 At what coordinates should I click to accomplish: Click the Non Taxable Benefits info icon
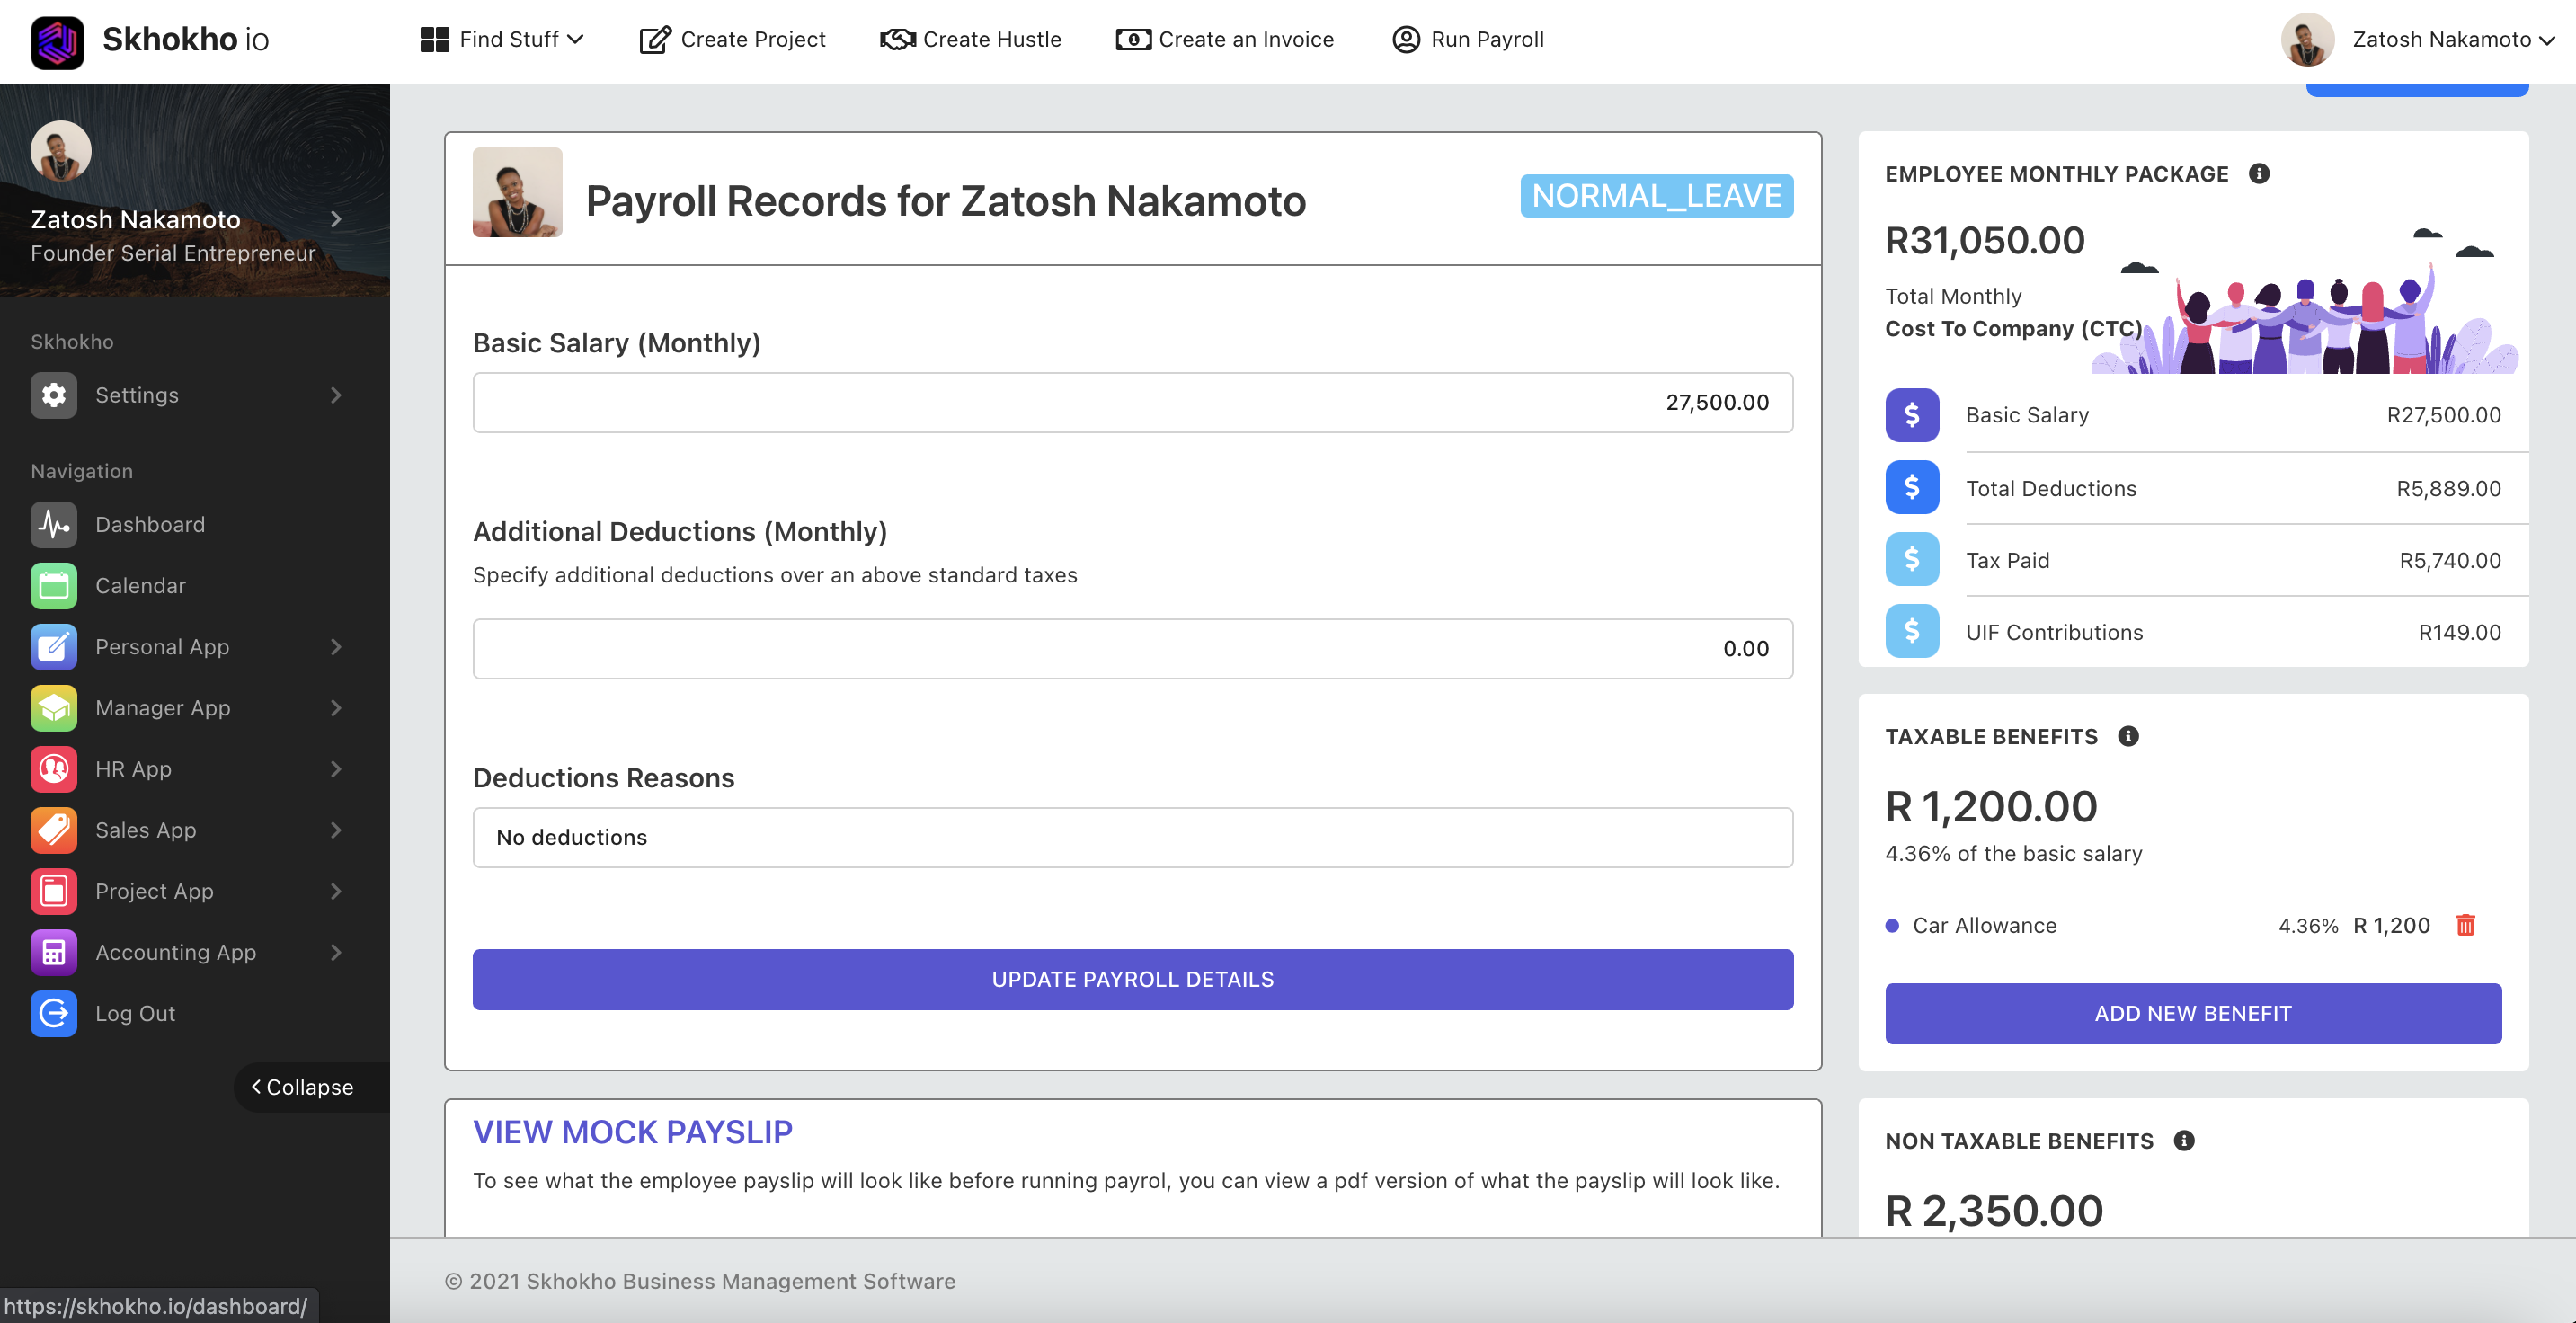click(x=2184, y=1140)
